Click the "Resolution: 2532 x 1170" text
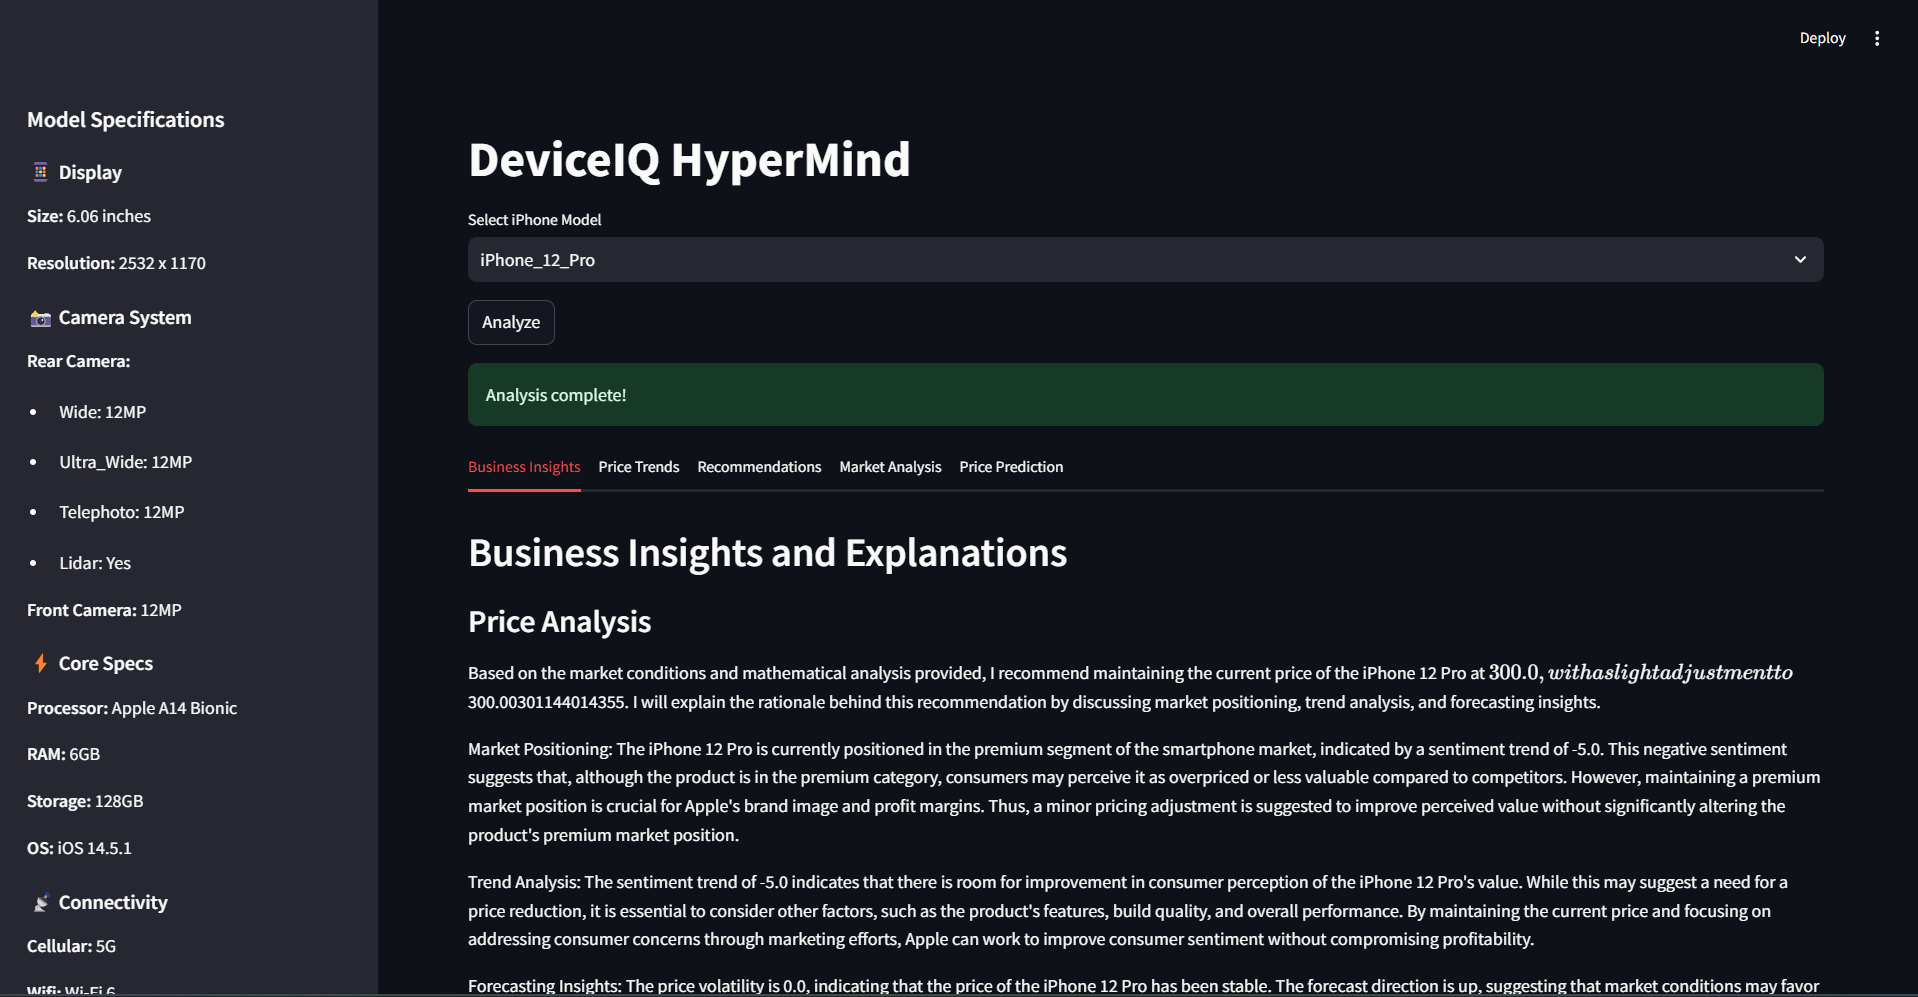The width and height of the screenshot is (1918, 997). 116,264
